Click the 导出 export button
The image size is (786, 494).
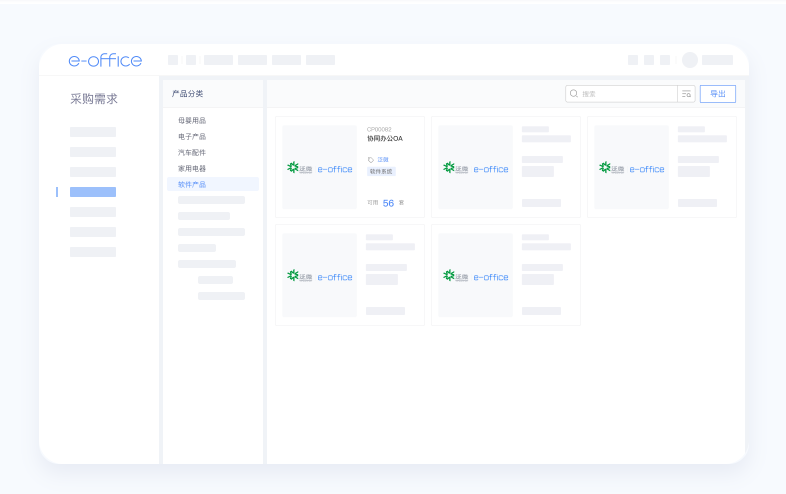point(717,94)
